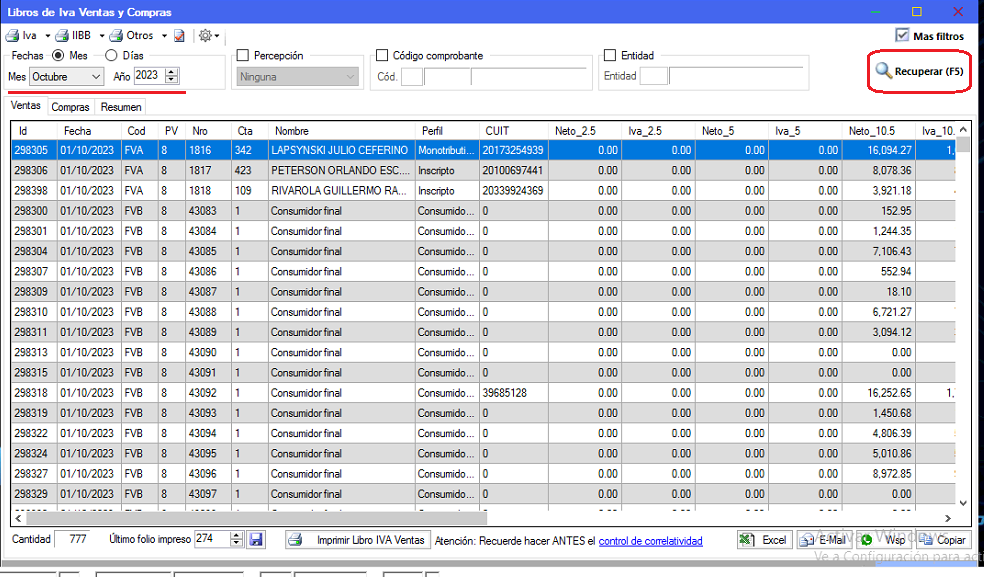Click the red checkmark document toolbar icon

(179, 36)
